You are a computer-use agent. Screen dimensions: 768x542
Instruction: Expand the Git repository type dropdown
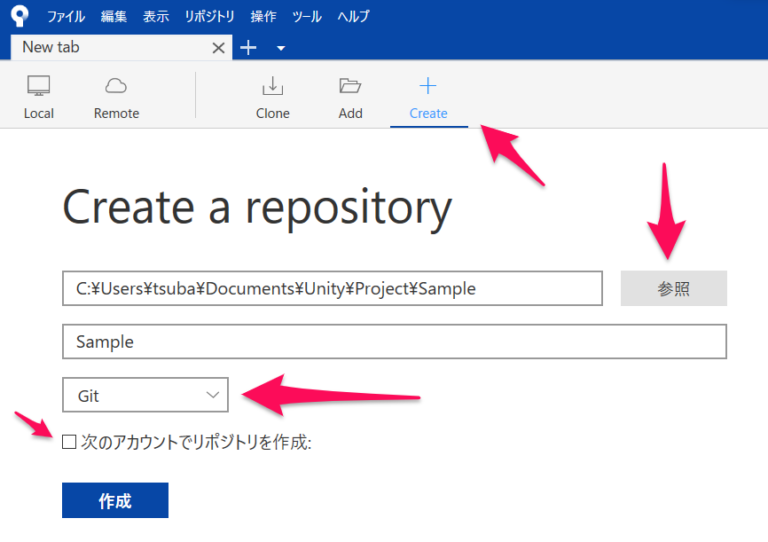coord(145,395)
